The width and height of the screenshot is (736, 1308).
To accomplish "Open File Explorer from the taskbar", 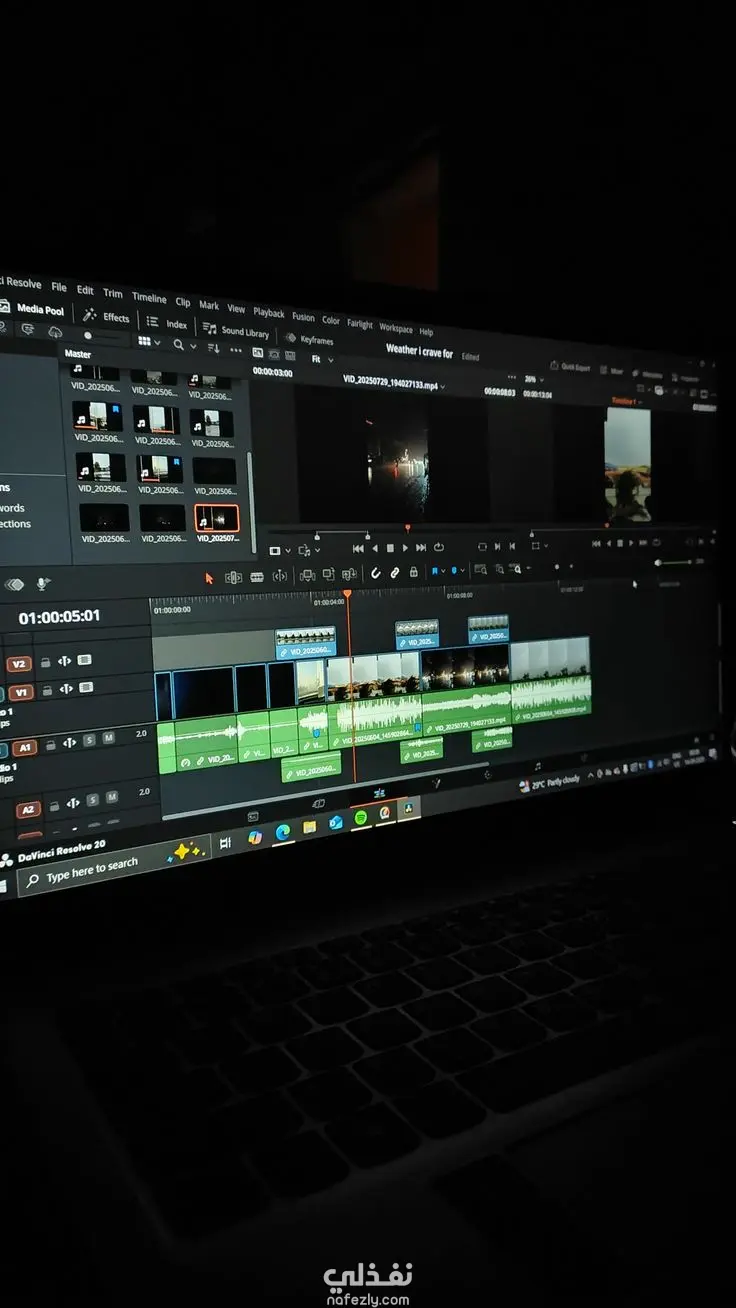I will coord(310,827).
